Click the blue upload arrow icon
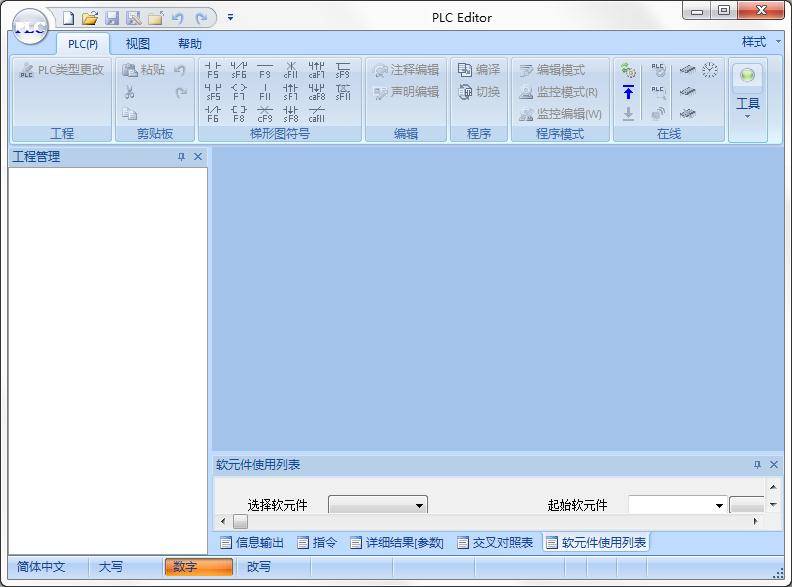 (628, 92)
